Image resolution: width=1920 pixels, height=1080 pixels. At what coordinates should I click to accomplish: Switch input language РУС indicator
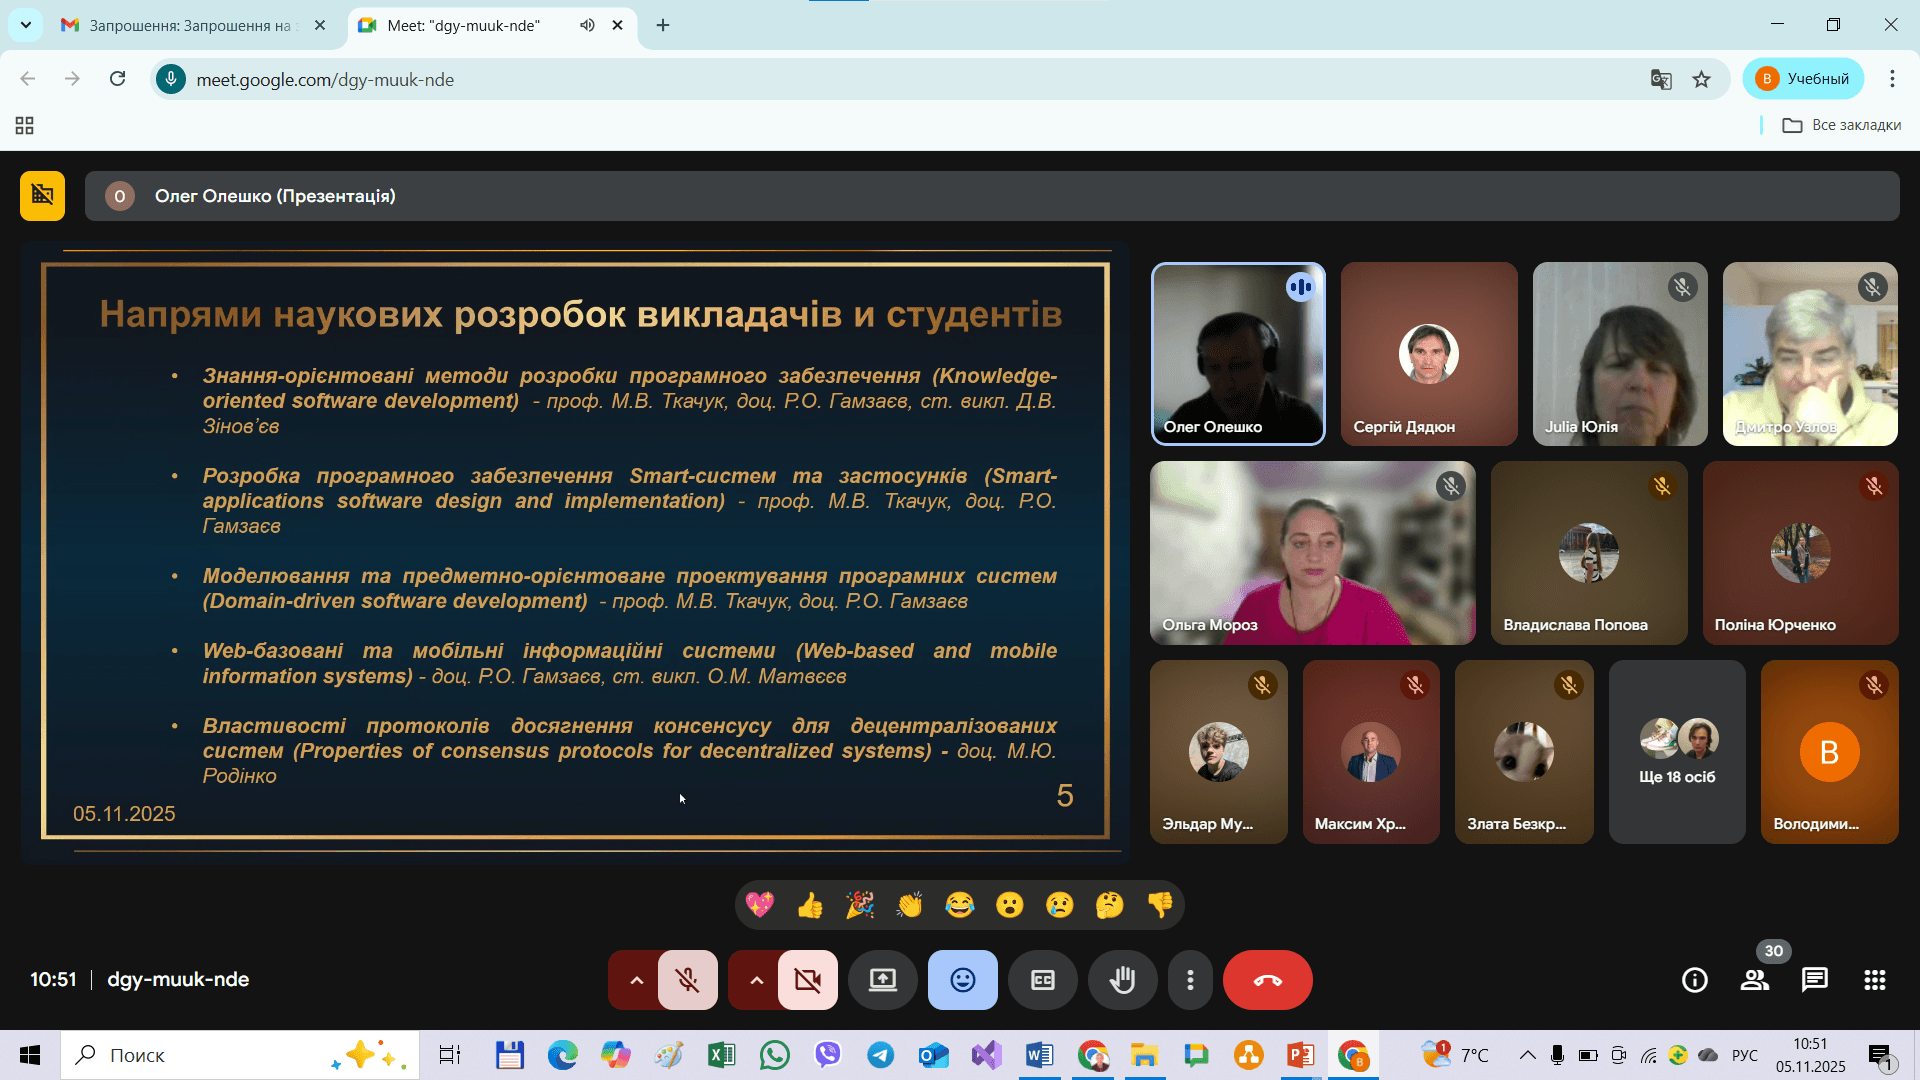tap(1744, 1055)
